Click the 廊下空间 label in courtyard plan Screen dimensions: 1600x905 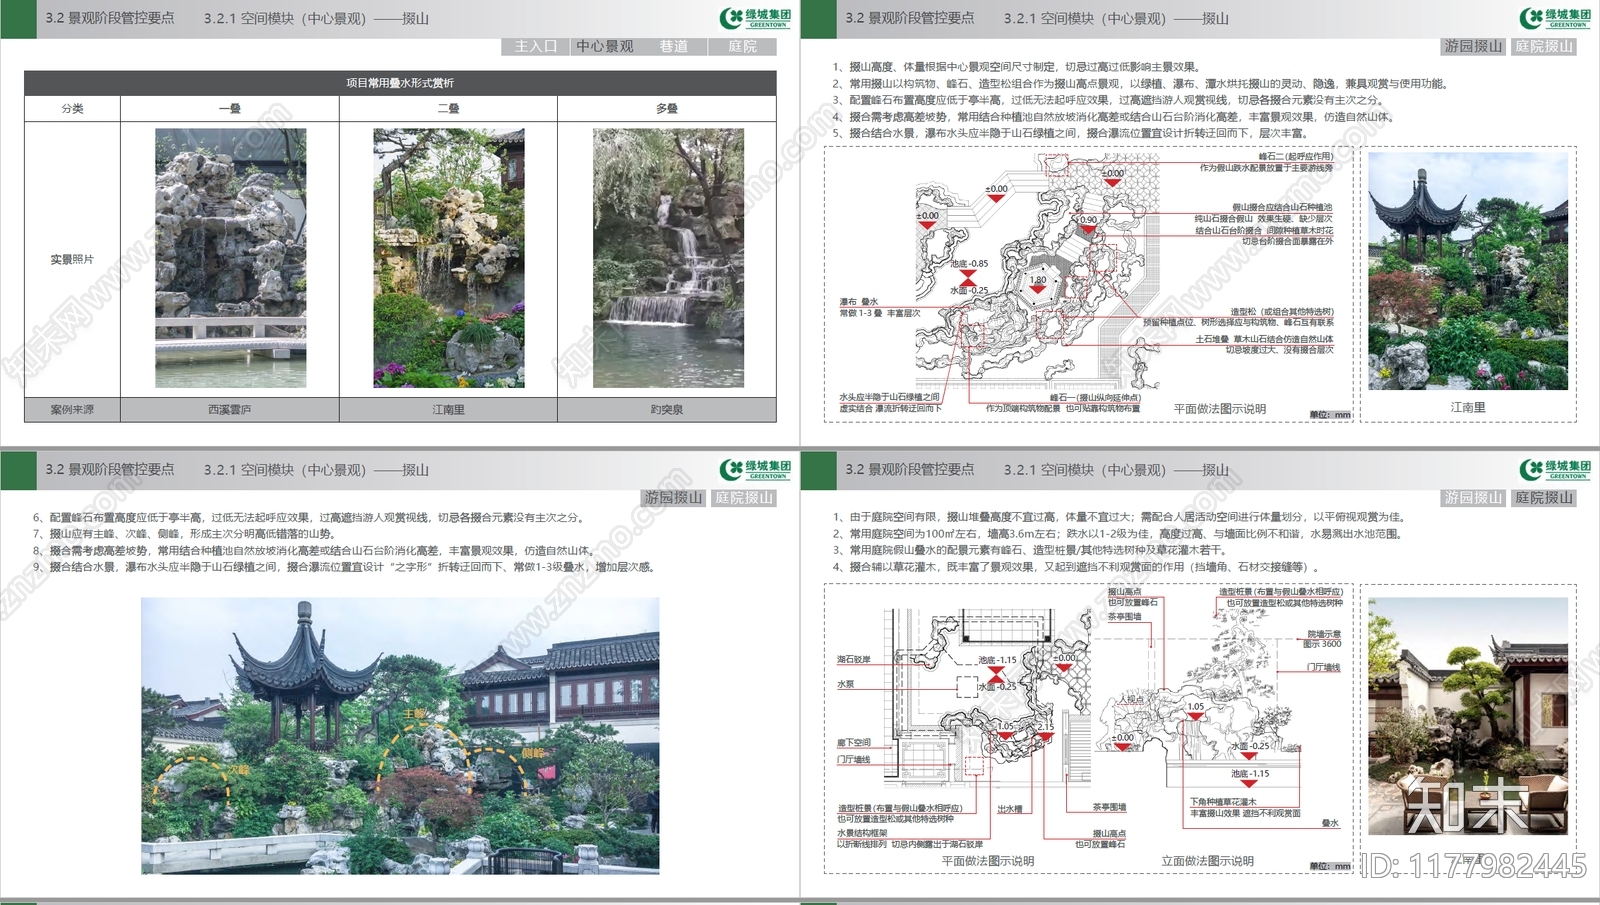tap(854, 743)
